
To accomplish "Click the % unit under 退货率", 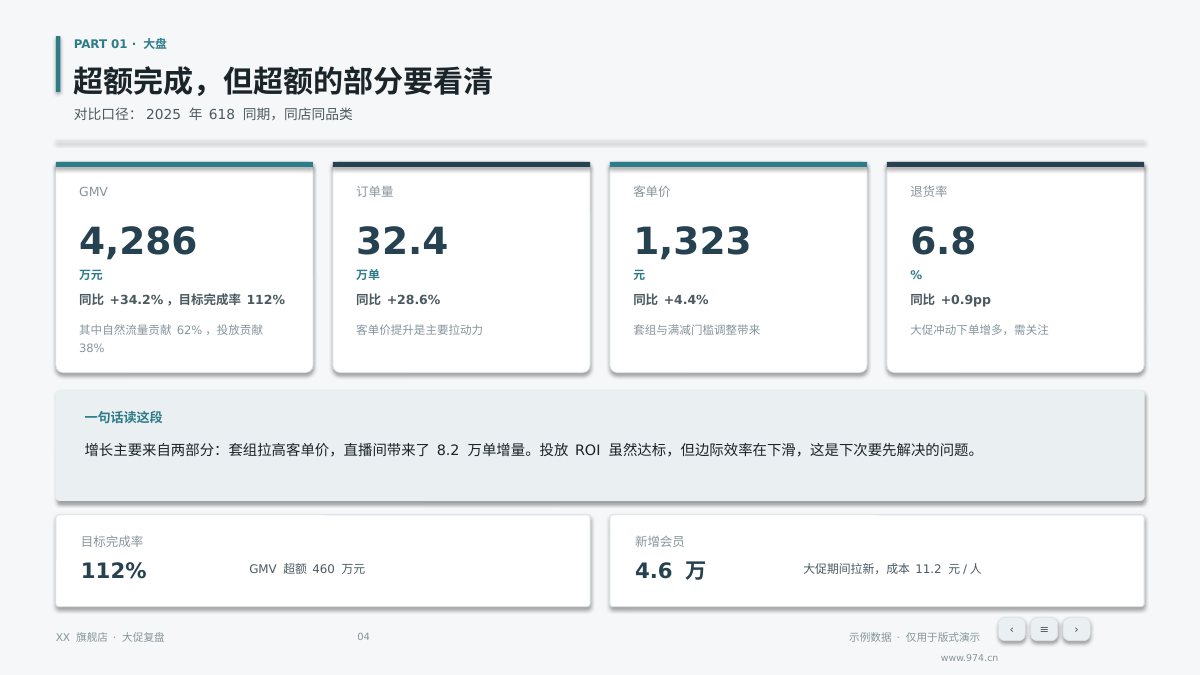I will click(916, 275).
